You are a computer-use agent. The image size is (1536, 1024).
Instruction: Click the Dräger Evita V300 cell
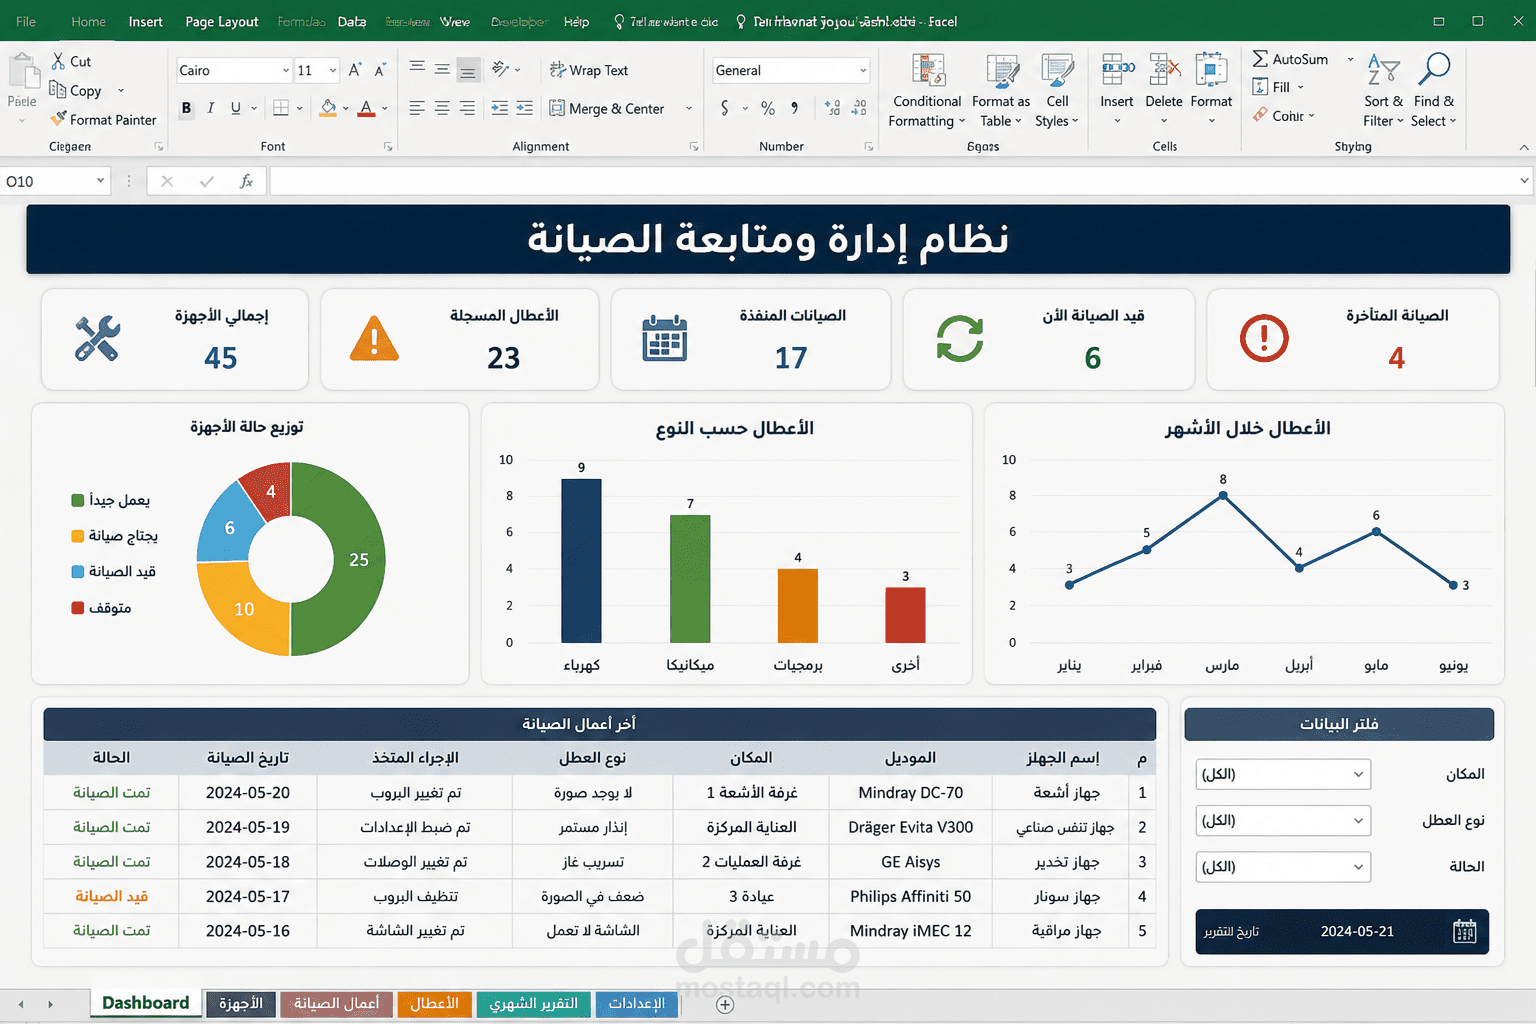(x=910, y=827)
